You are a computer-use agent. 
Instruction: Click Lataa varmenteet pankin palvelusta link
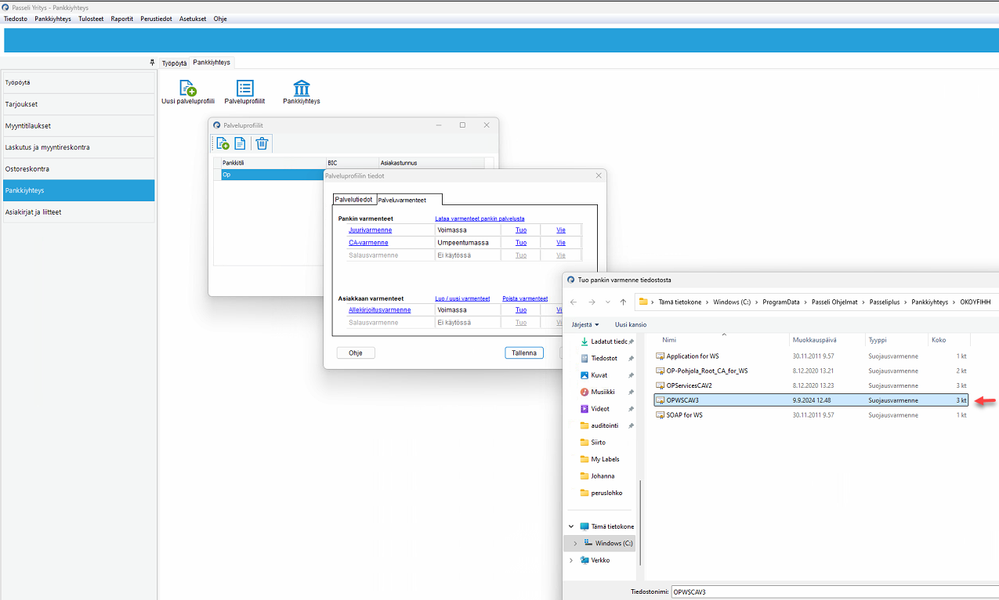[x=480, y=218]
